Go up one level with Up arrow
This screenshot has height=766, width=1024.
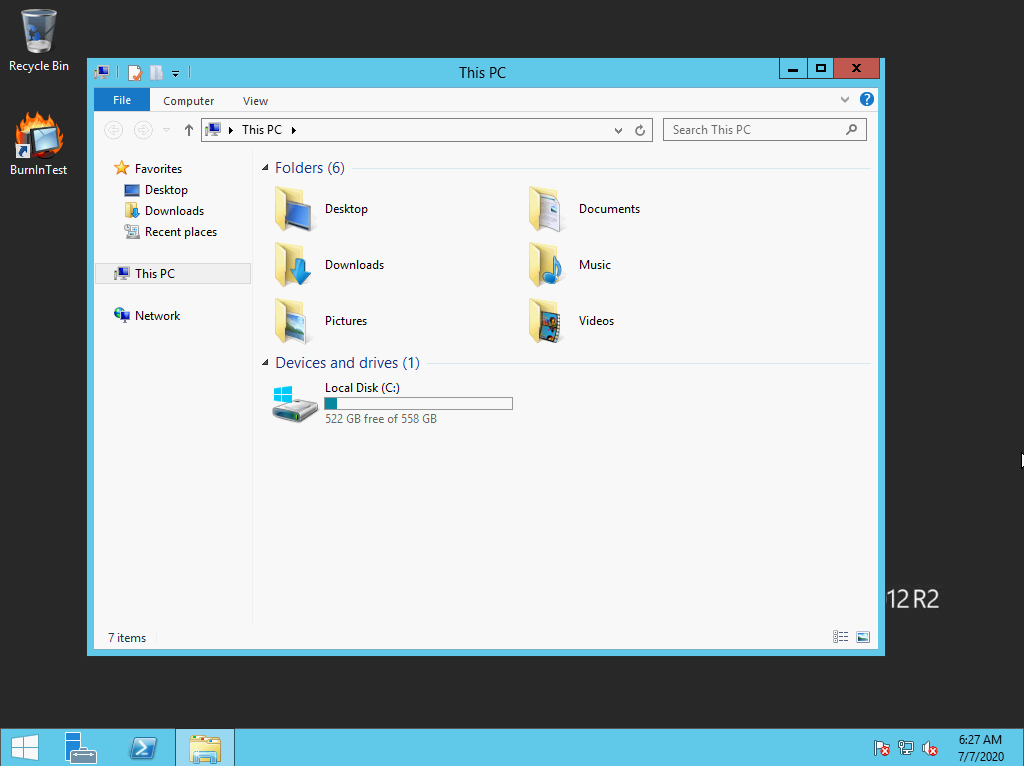point(189,130)
